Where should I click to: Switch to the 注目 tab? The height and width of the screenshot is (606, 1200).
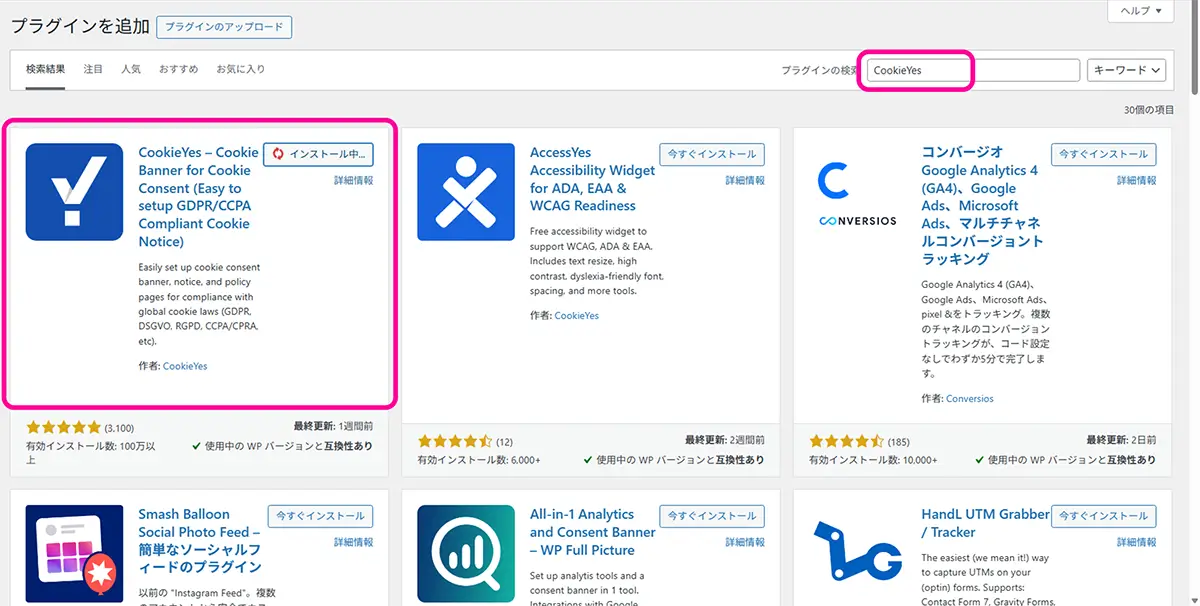[93, 69]
